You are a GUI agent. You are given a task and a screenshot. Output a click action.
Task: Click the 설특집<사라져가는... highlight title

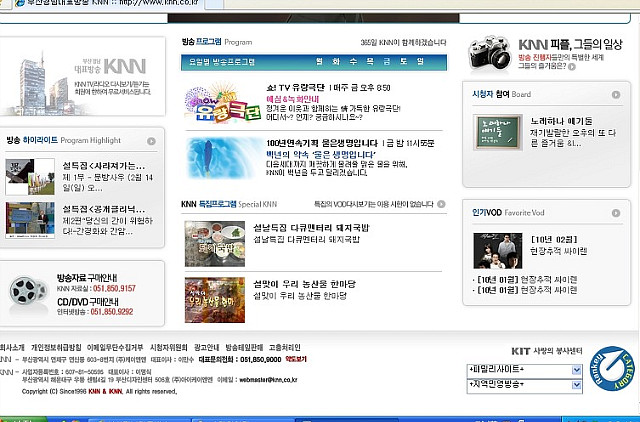[x=104, y=166]
